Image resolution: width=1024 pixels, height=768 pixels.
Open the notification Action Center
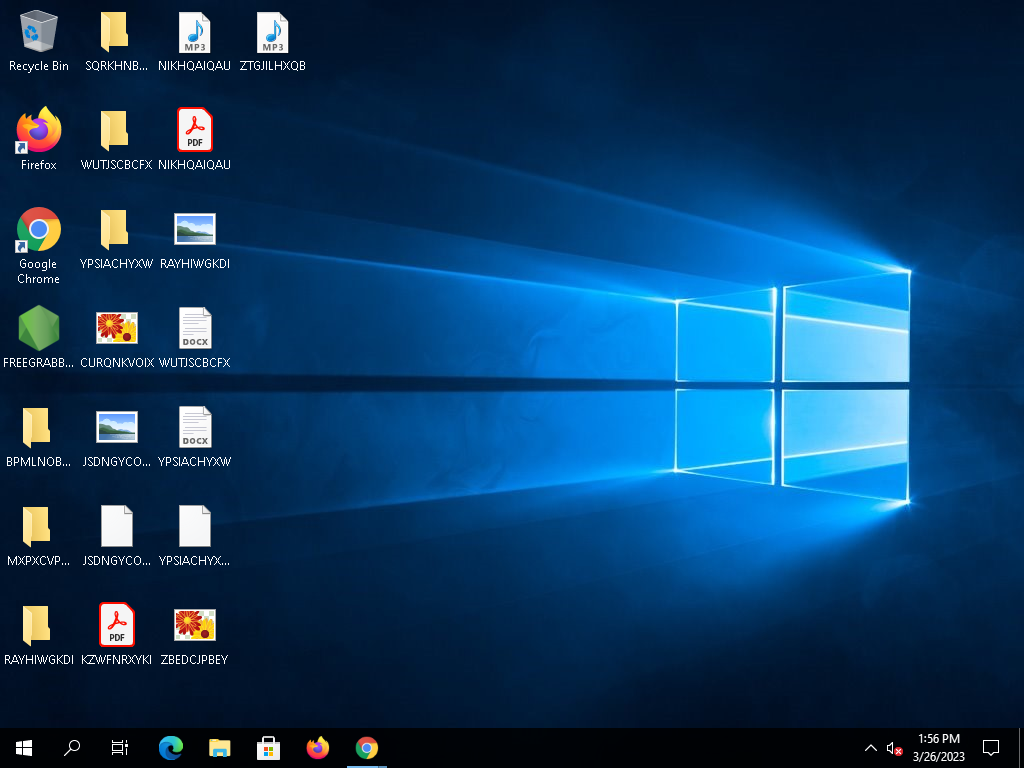(991, 747)
